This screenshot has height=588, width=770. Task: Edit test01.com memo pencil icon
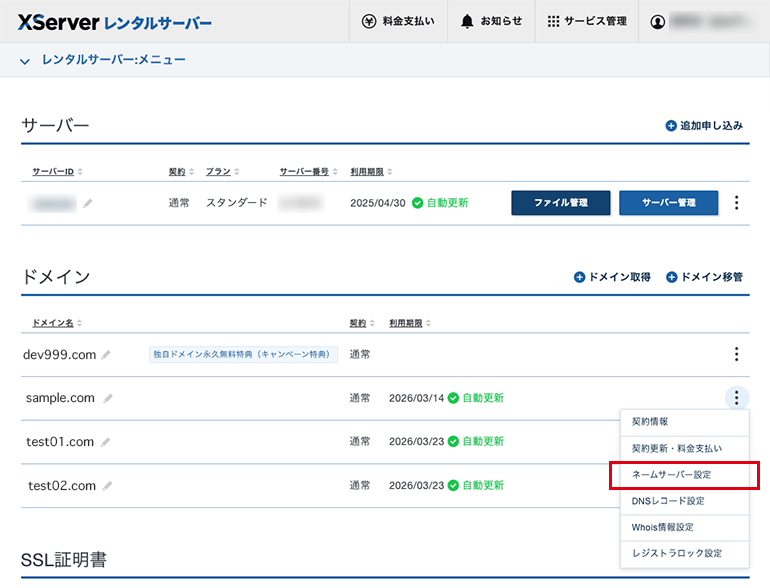[x=105, y=442]
